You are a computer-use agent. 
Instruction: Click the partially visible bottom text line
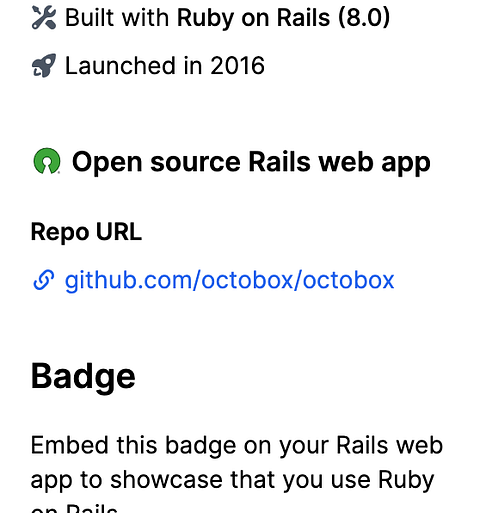coord(74,508)
